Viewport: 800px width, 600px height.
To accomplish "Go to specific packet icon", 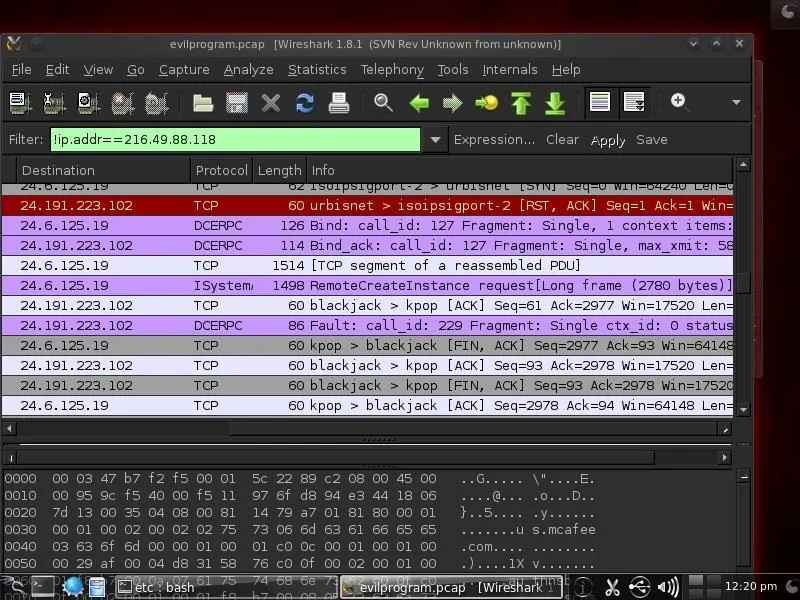I will (x=486, y=103).
